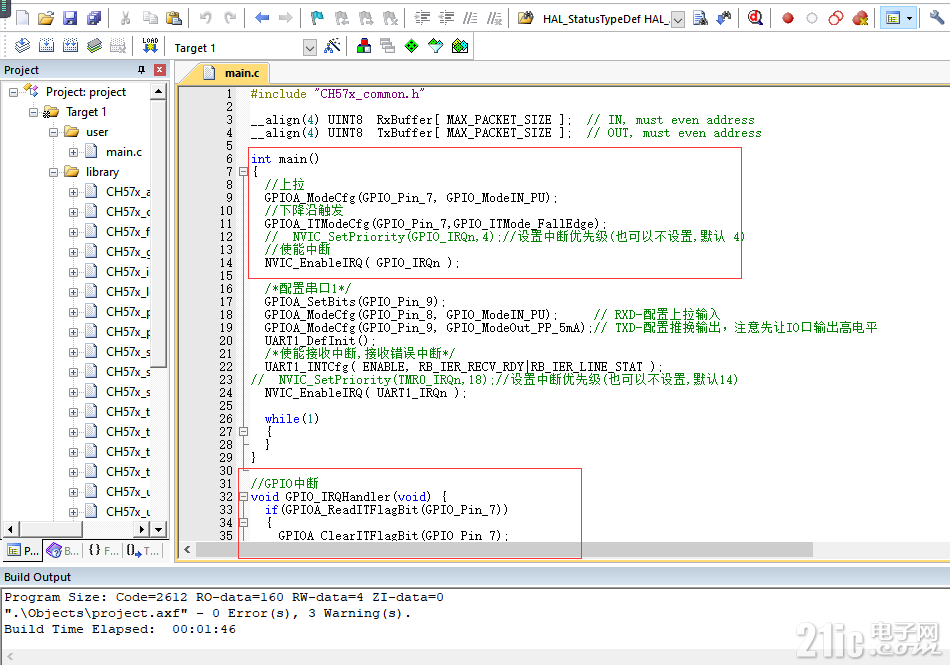Select the CH57x_c file in the tree

click(128, 212)
